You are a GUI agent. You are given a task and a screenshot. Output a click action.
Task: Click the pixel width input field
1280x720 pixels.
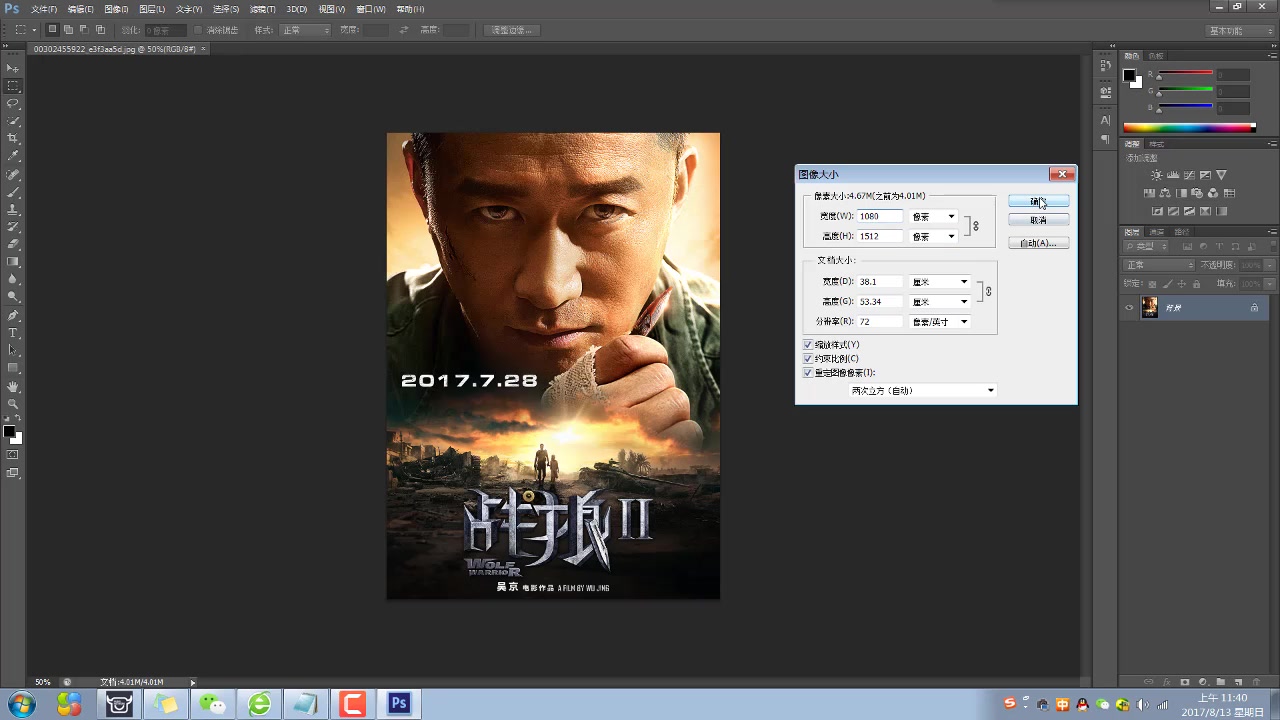tap(880, 216)
